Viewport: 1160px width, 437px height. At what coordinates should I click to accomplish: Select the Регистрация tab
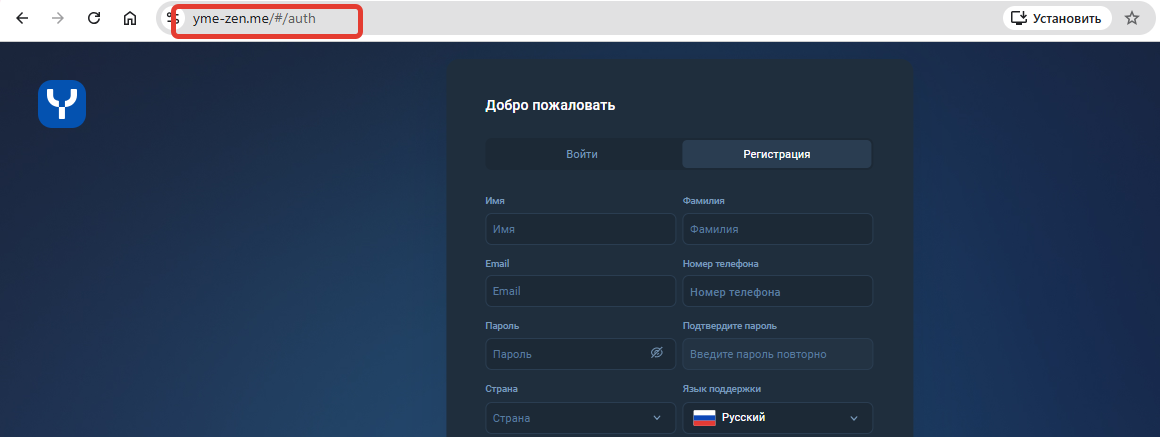[x=777, y=155]
